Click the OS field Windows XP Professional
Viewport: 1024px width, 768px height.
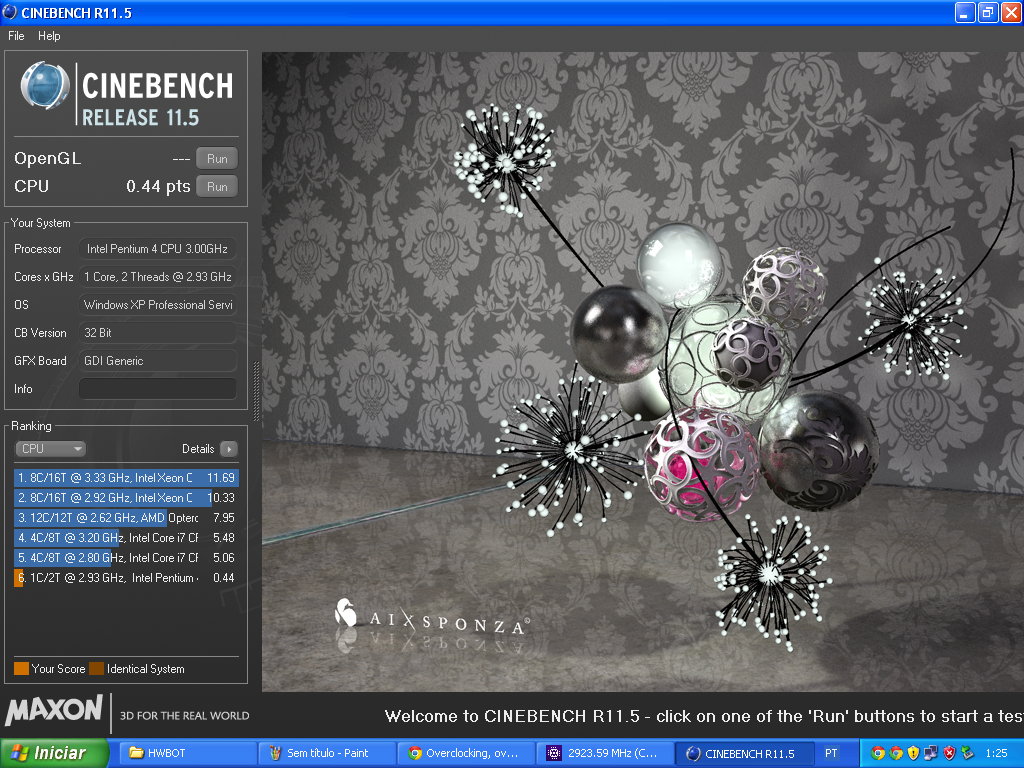point(157,305)
